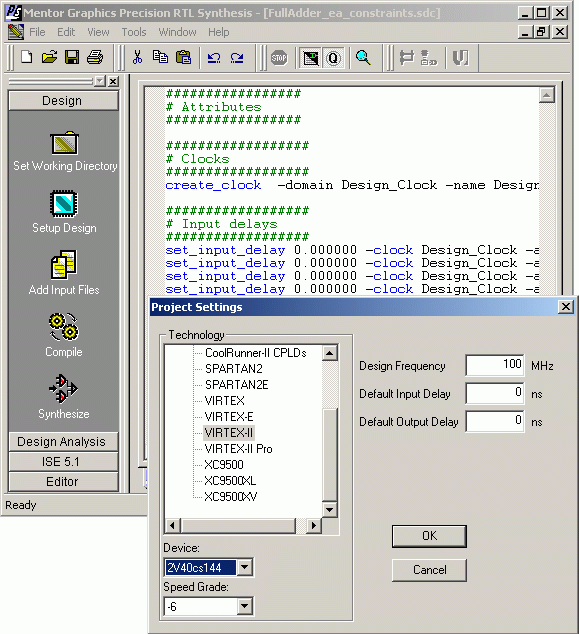Confirm Project Settings with OK
This screenshot has height=634, width=579.
click(429, 536)
